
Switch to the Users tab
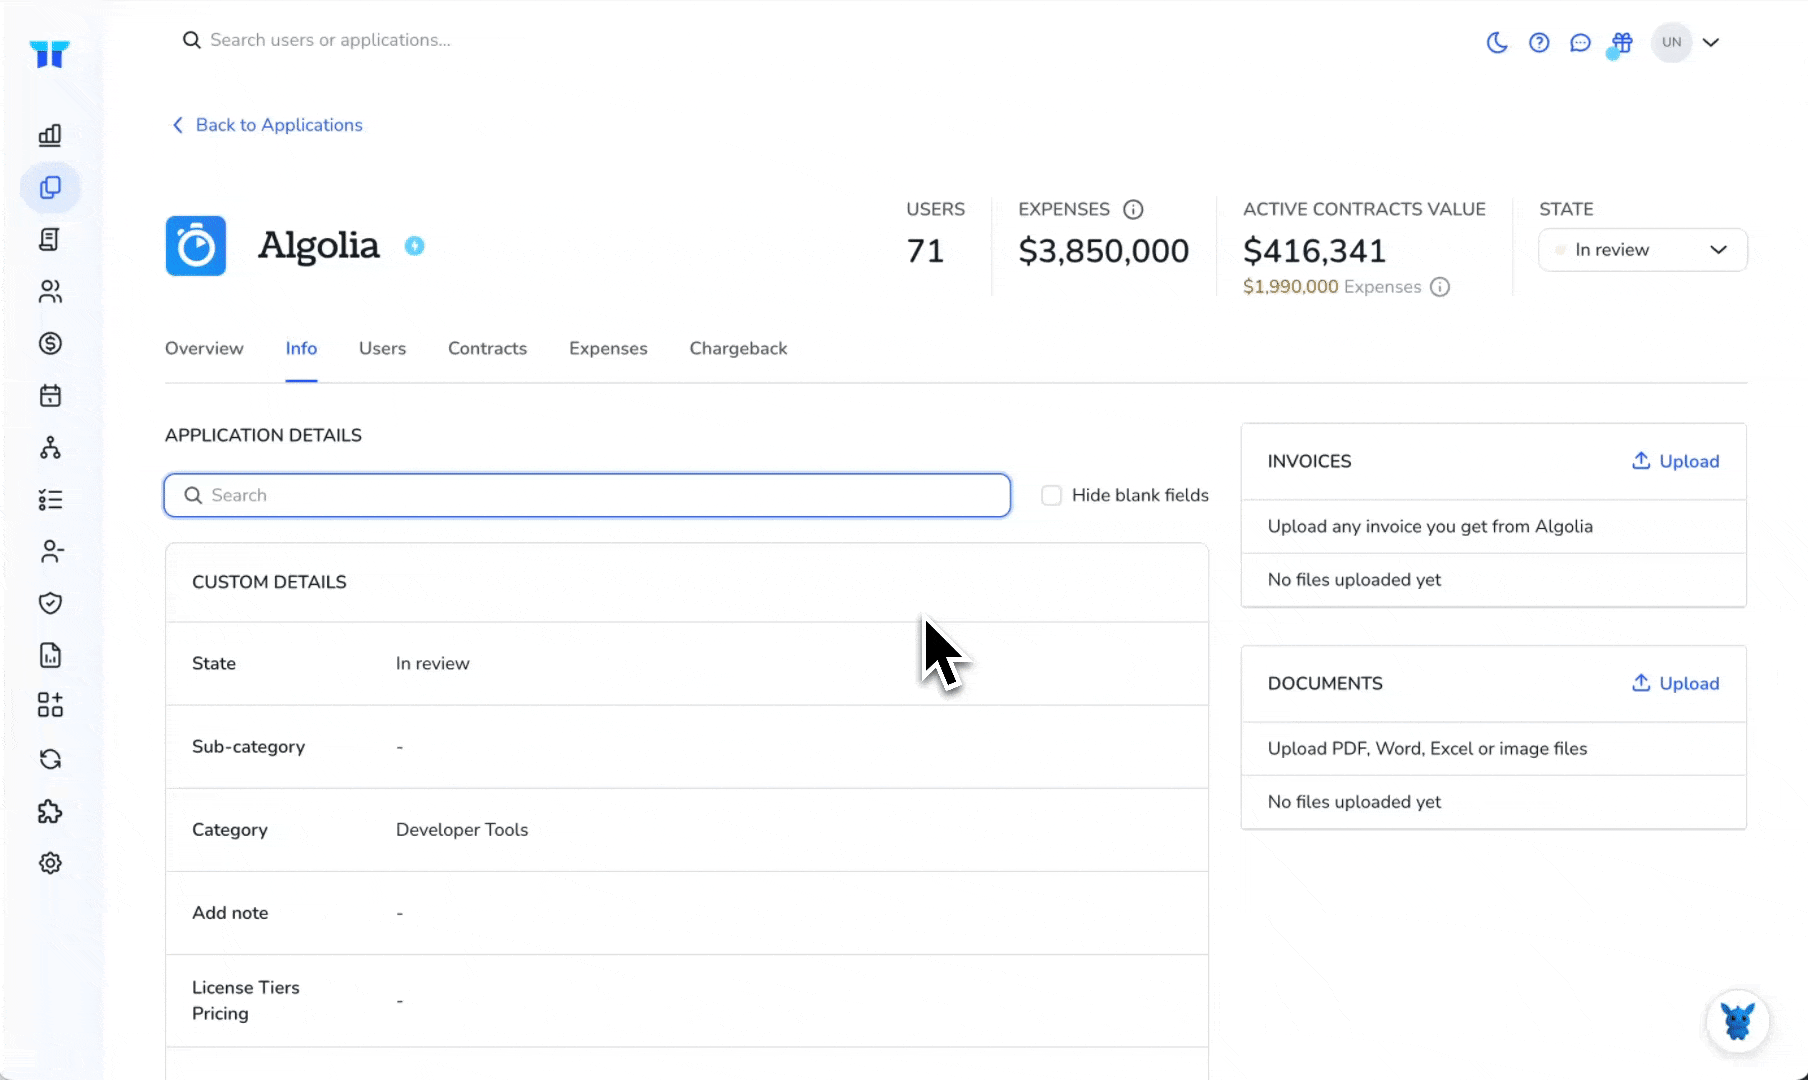(x=382, y=348)
